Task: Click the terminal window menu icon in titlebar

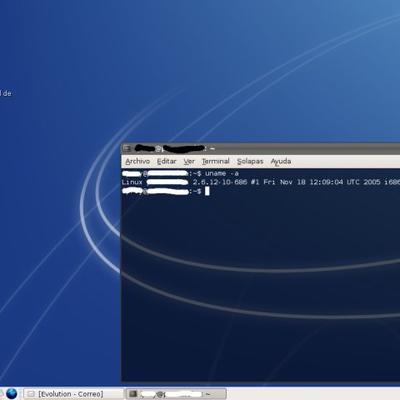Action: [x=127, y=148]
